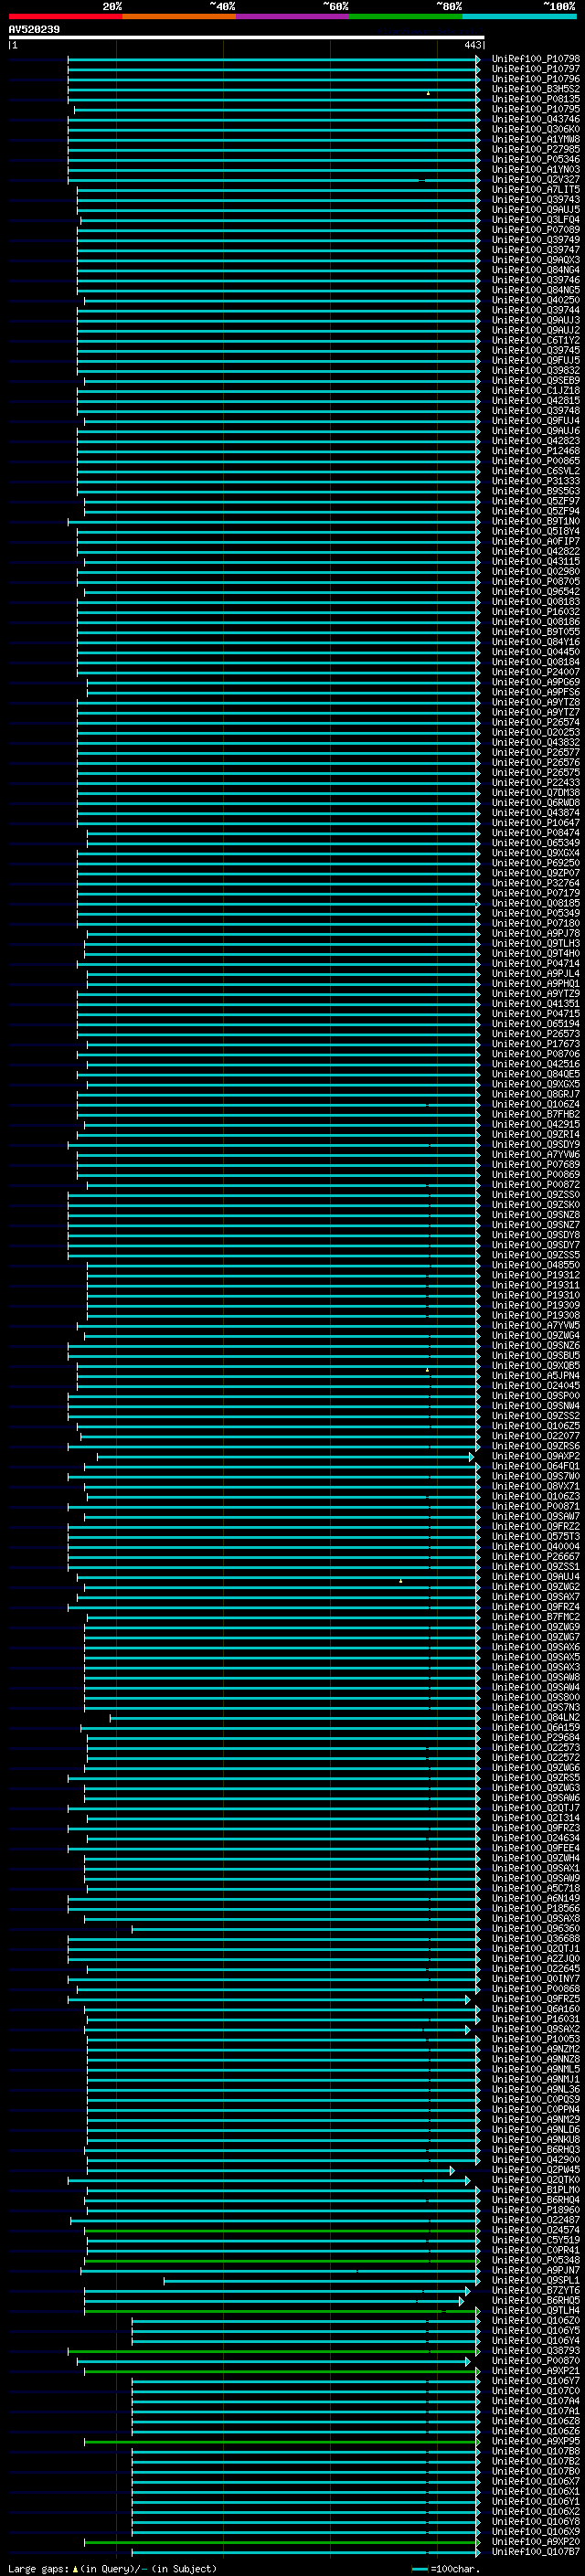This screenshot has height=2576, width=585.
Task: Click the red 20% identity legend bar
Action: click(x=65, y=16)
